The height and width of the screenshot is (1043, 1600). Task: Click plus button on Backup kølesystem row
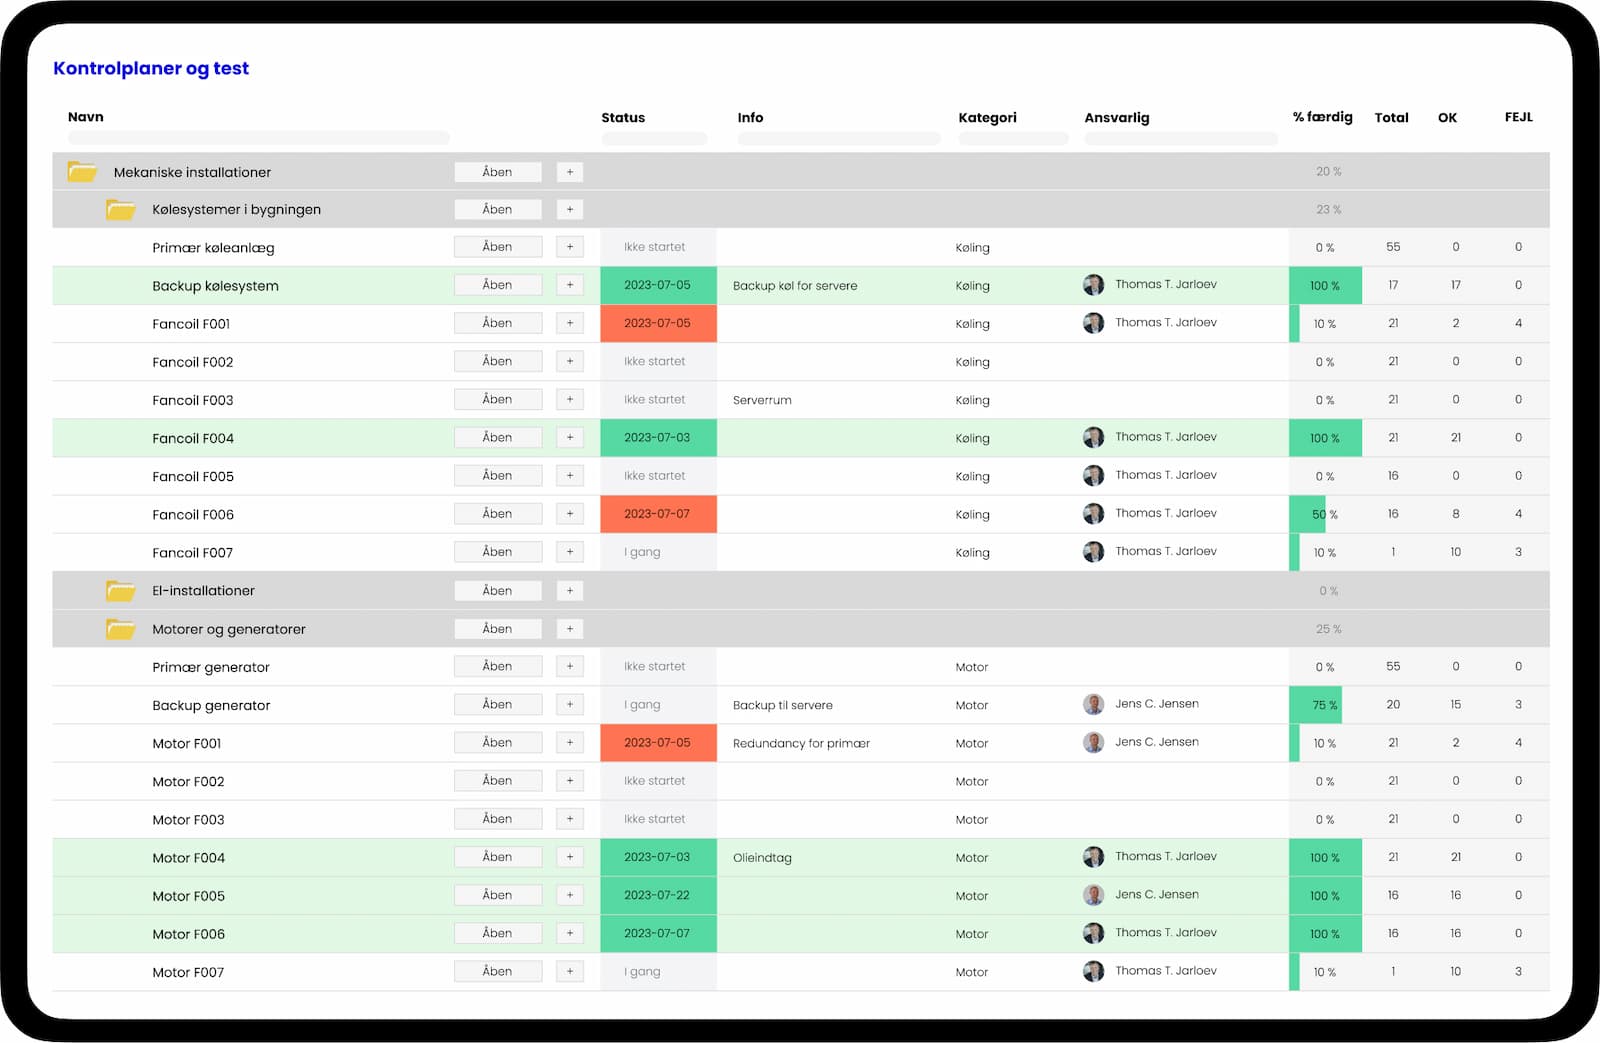tap(570, 285)
